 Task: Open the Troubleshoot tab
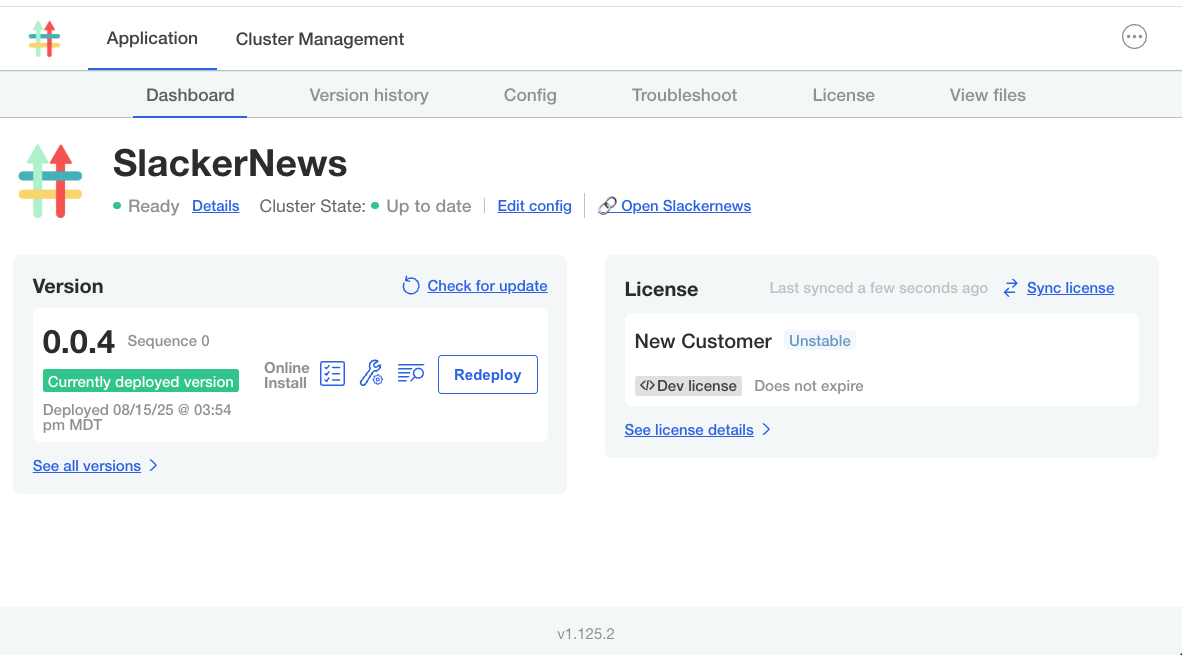(684, 94)
